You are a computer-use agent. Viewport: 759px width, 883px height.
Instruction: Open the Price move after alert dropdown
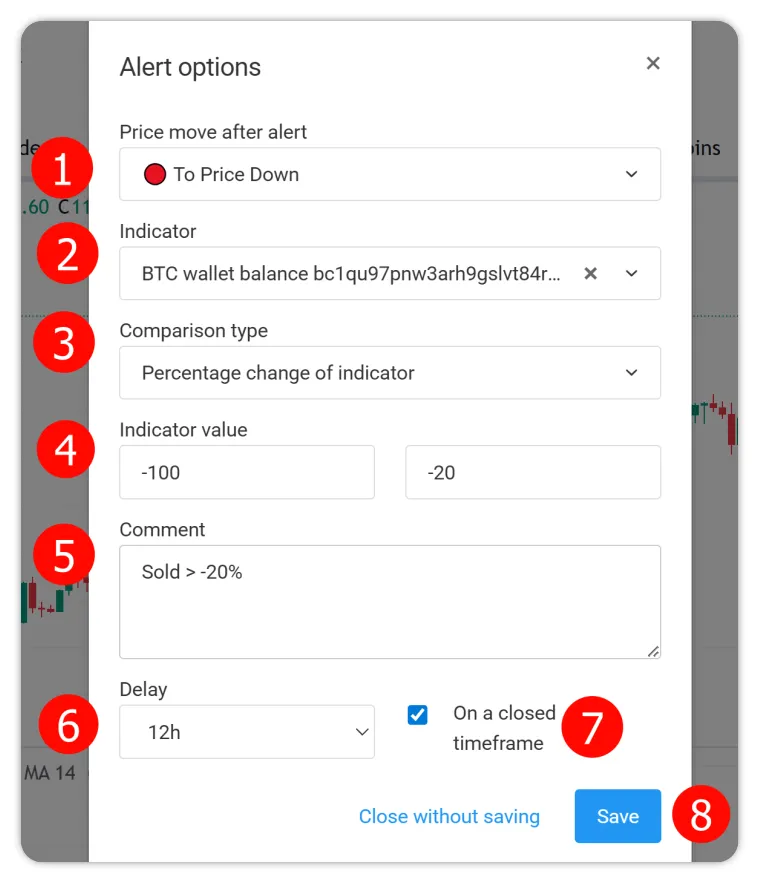tap(390, 175)
